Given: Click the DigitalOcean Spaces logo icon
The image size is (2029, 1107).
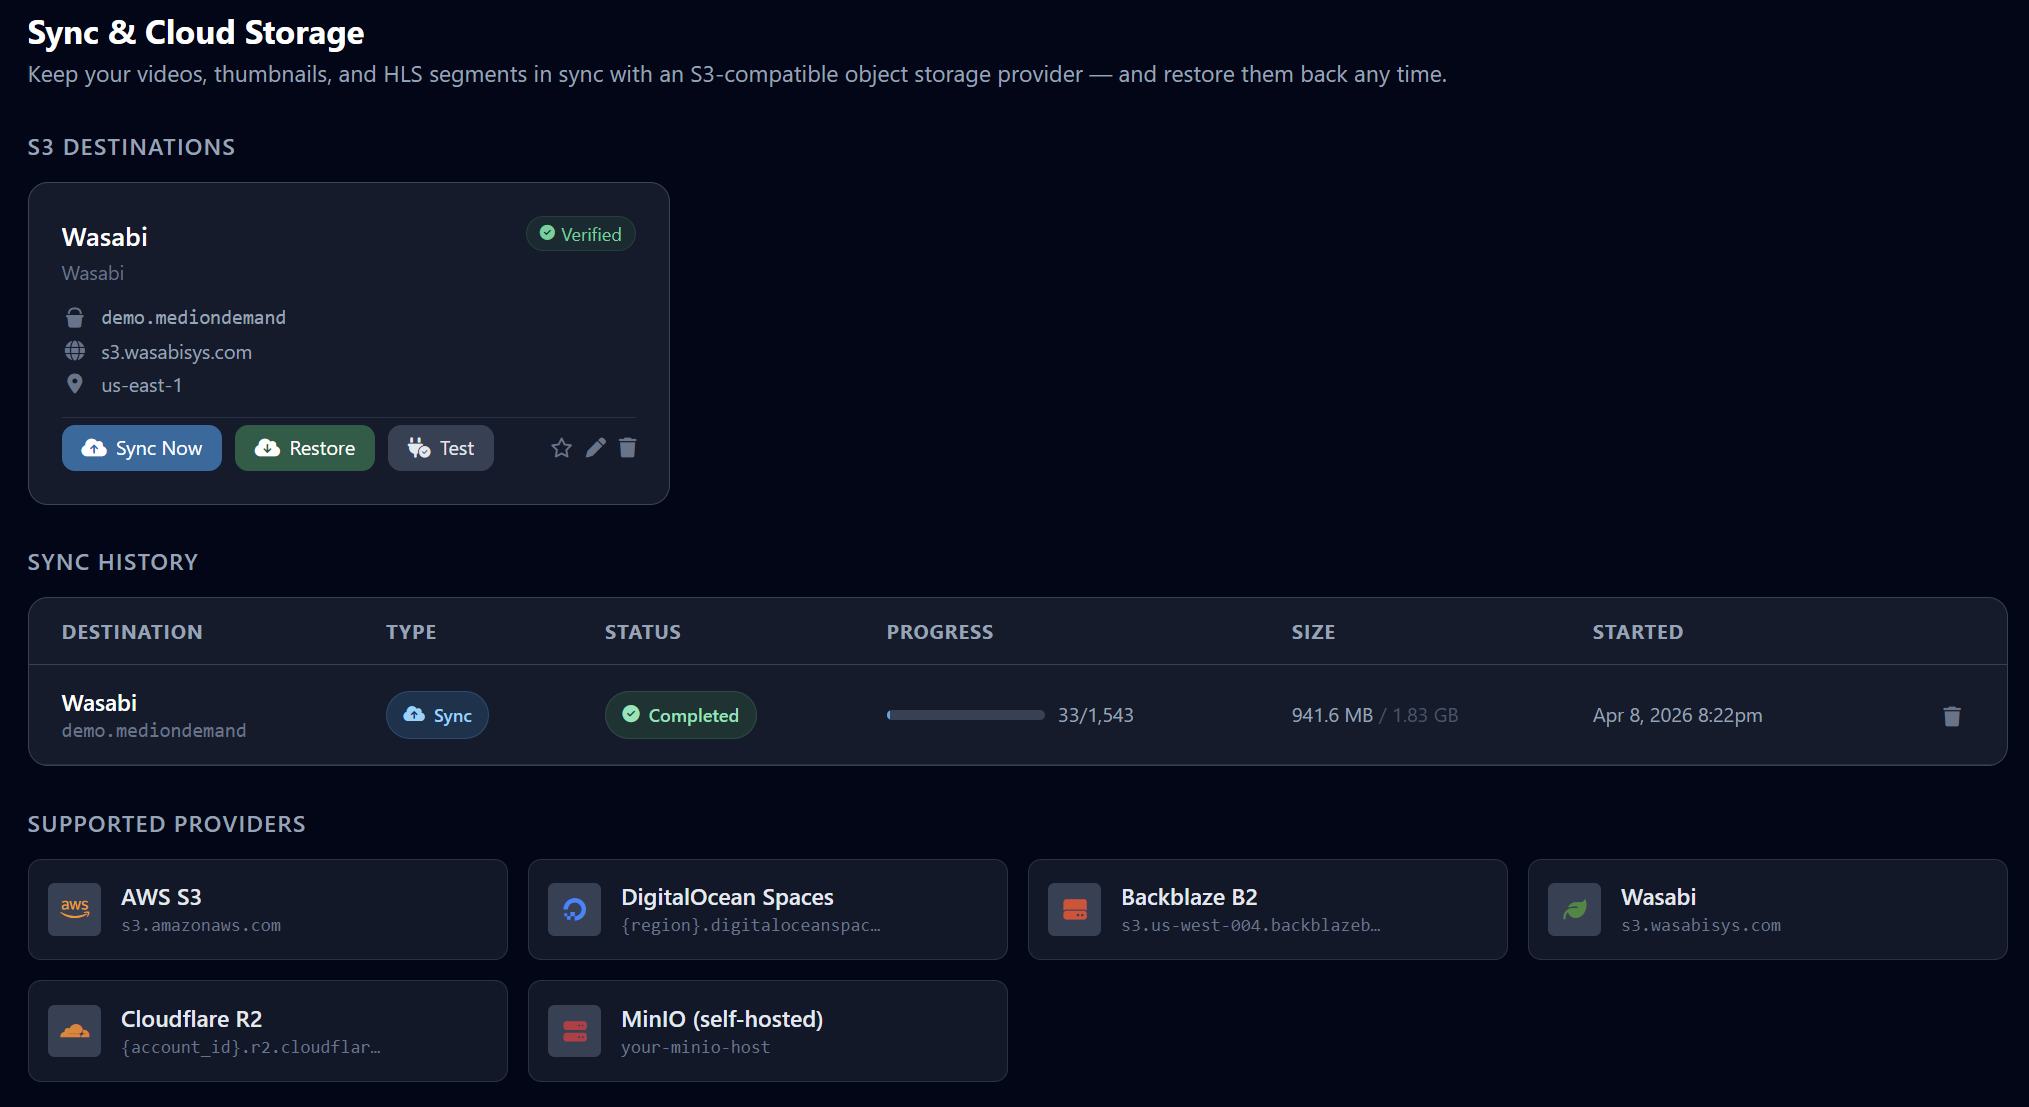Looking at the screenshot, I should click(x=575, y=909).
